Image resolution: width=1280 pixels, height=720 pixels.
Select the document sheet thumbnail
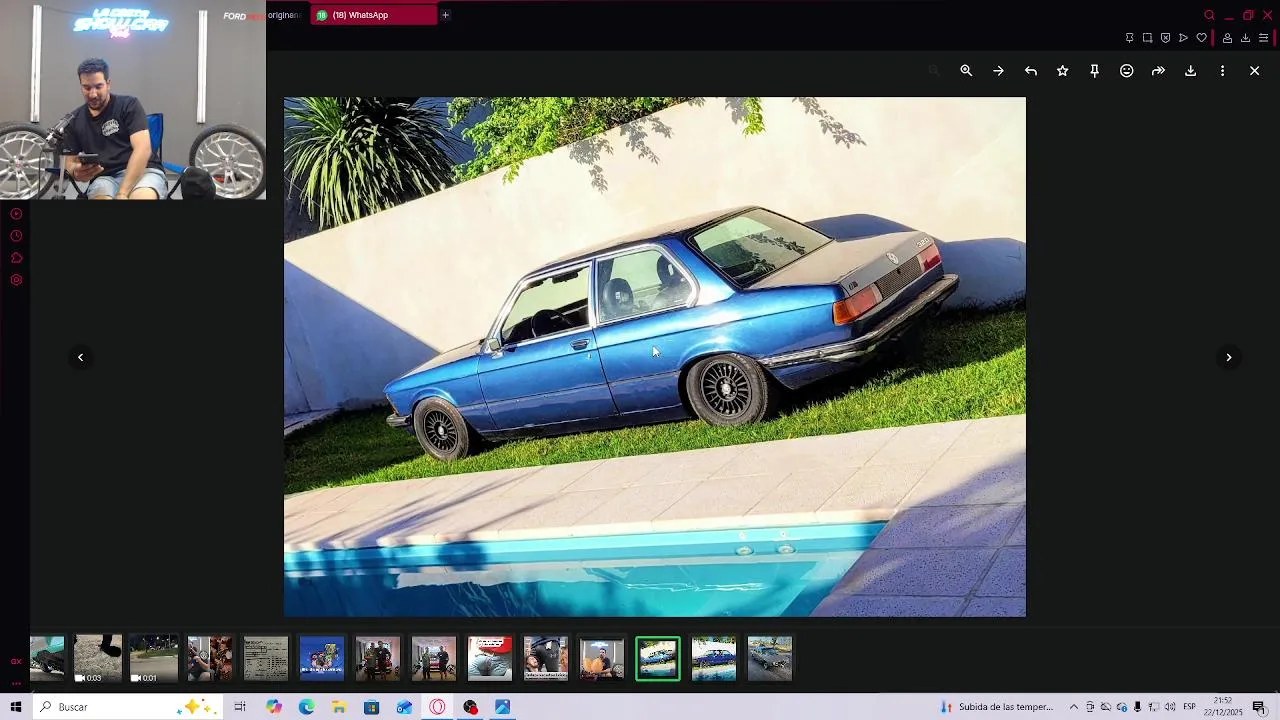[266, 659]
